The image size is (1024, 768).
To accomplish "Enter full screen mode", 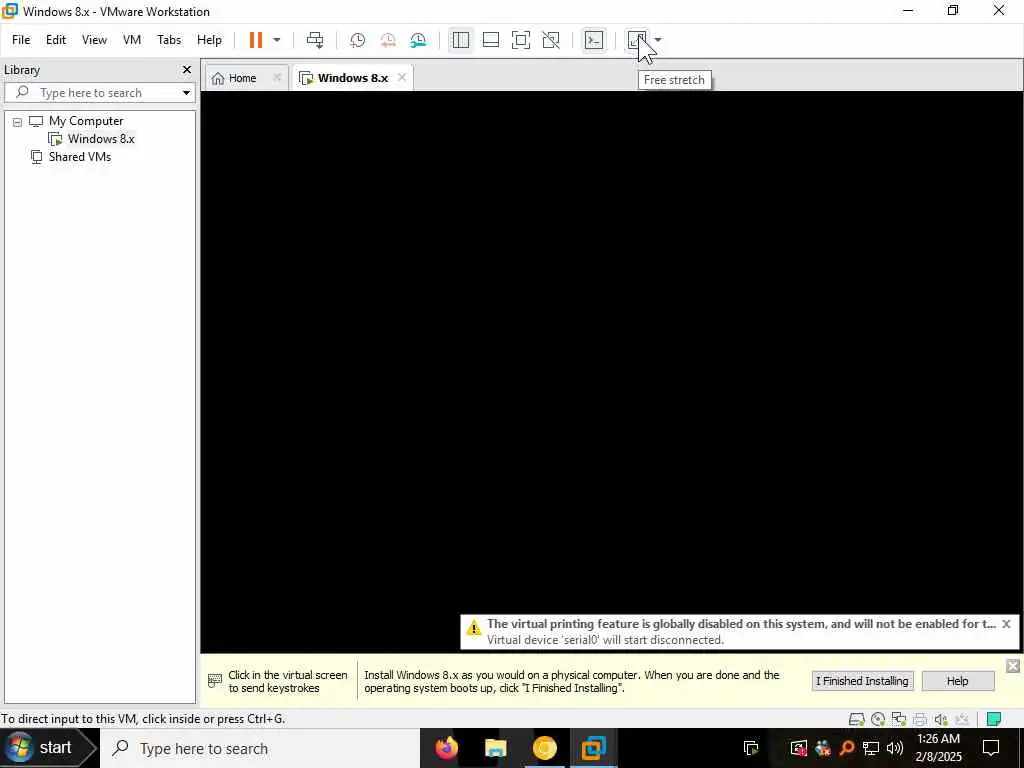I will click(x=520, y=40).
